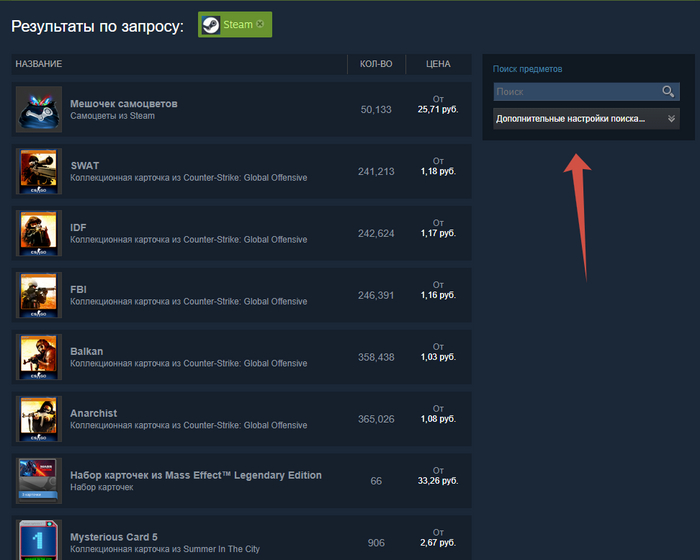Click the SWAT row's Counter-Strike: Global Offensive subtitle
This screenshot has width=700, height=560.
click(188, 178)
